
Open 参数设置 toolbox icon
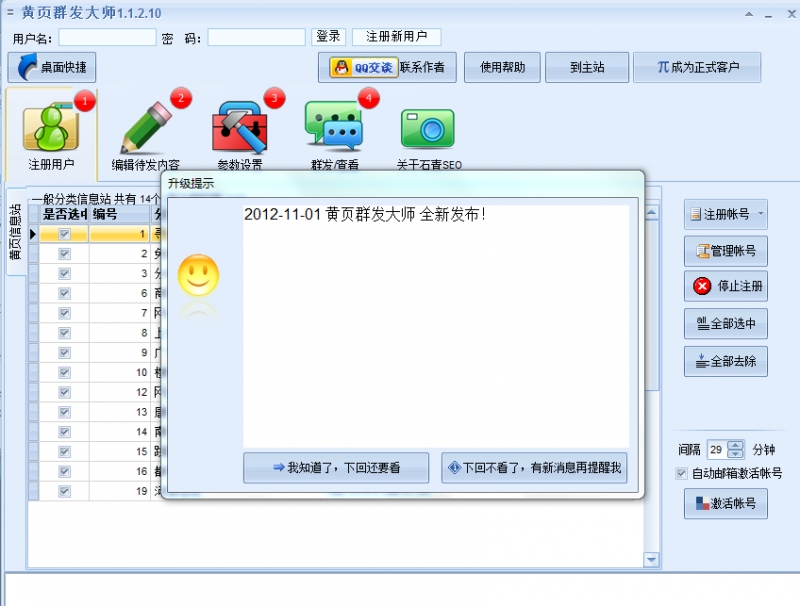point(240,128)
